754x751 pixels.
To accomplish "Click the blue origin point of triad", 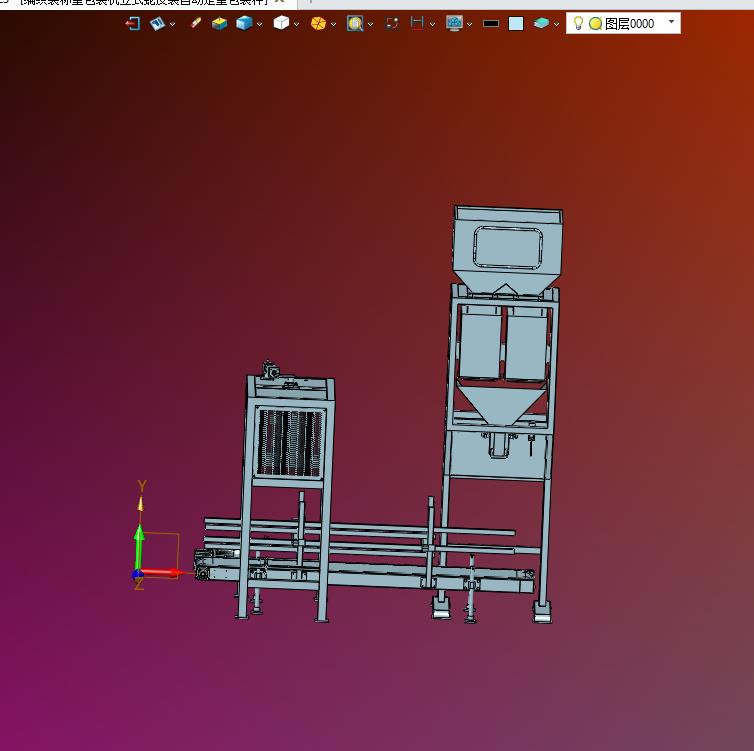I will click(x=137, y=574).
